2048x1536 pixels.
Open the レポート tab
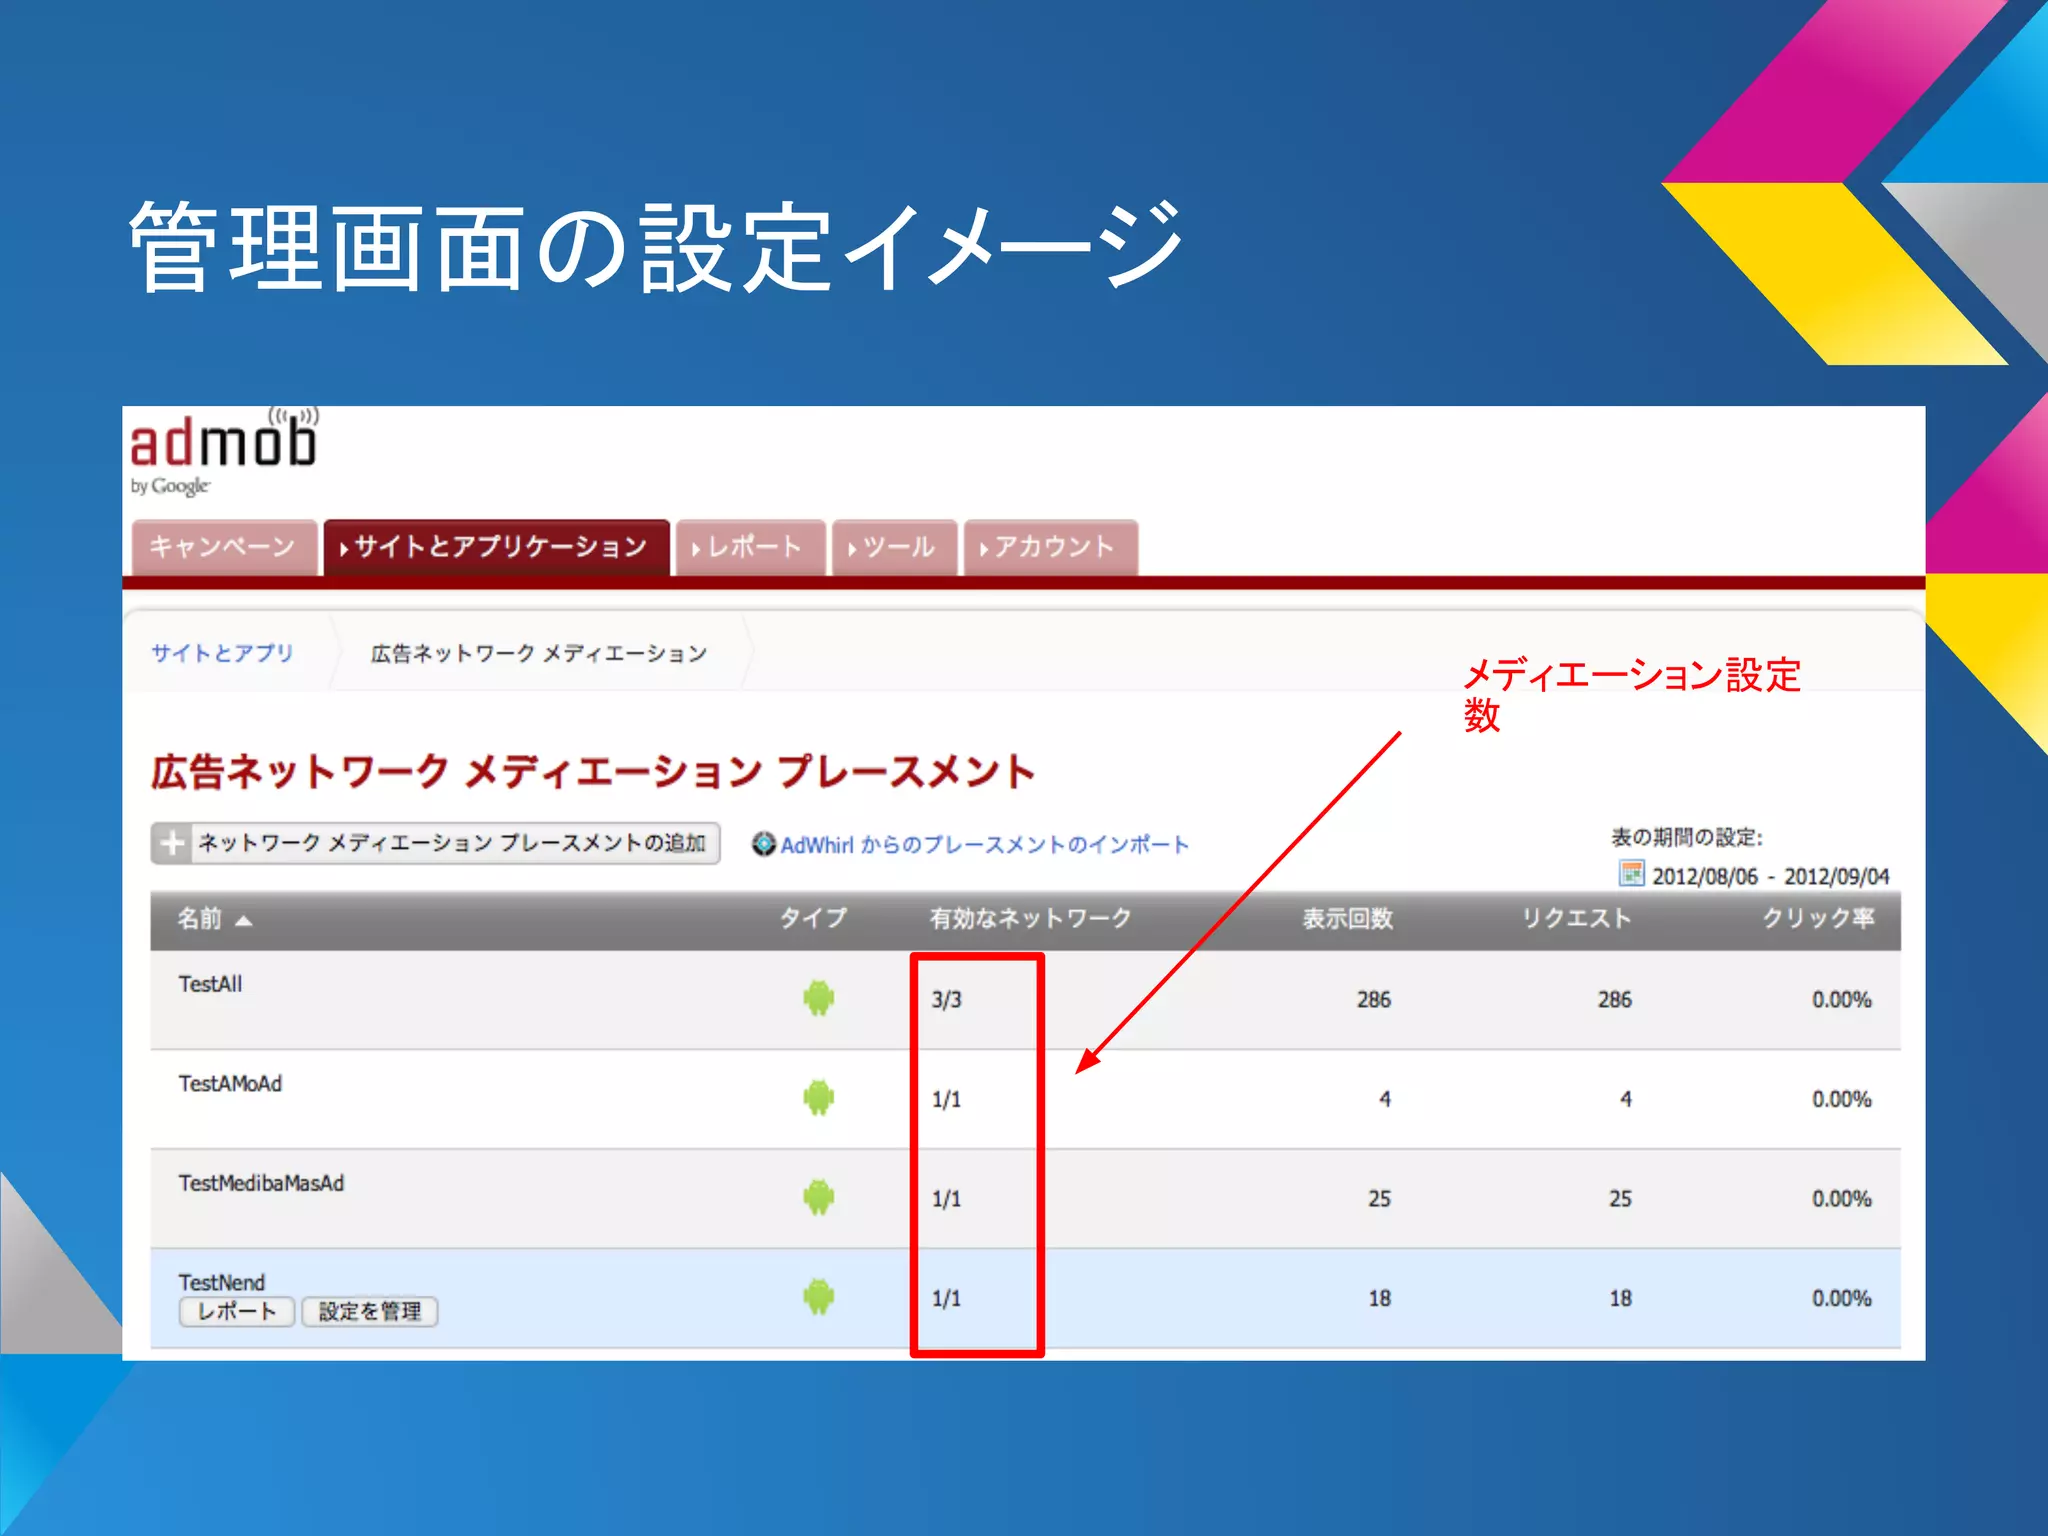click(750, 547)
